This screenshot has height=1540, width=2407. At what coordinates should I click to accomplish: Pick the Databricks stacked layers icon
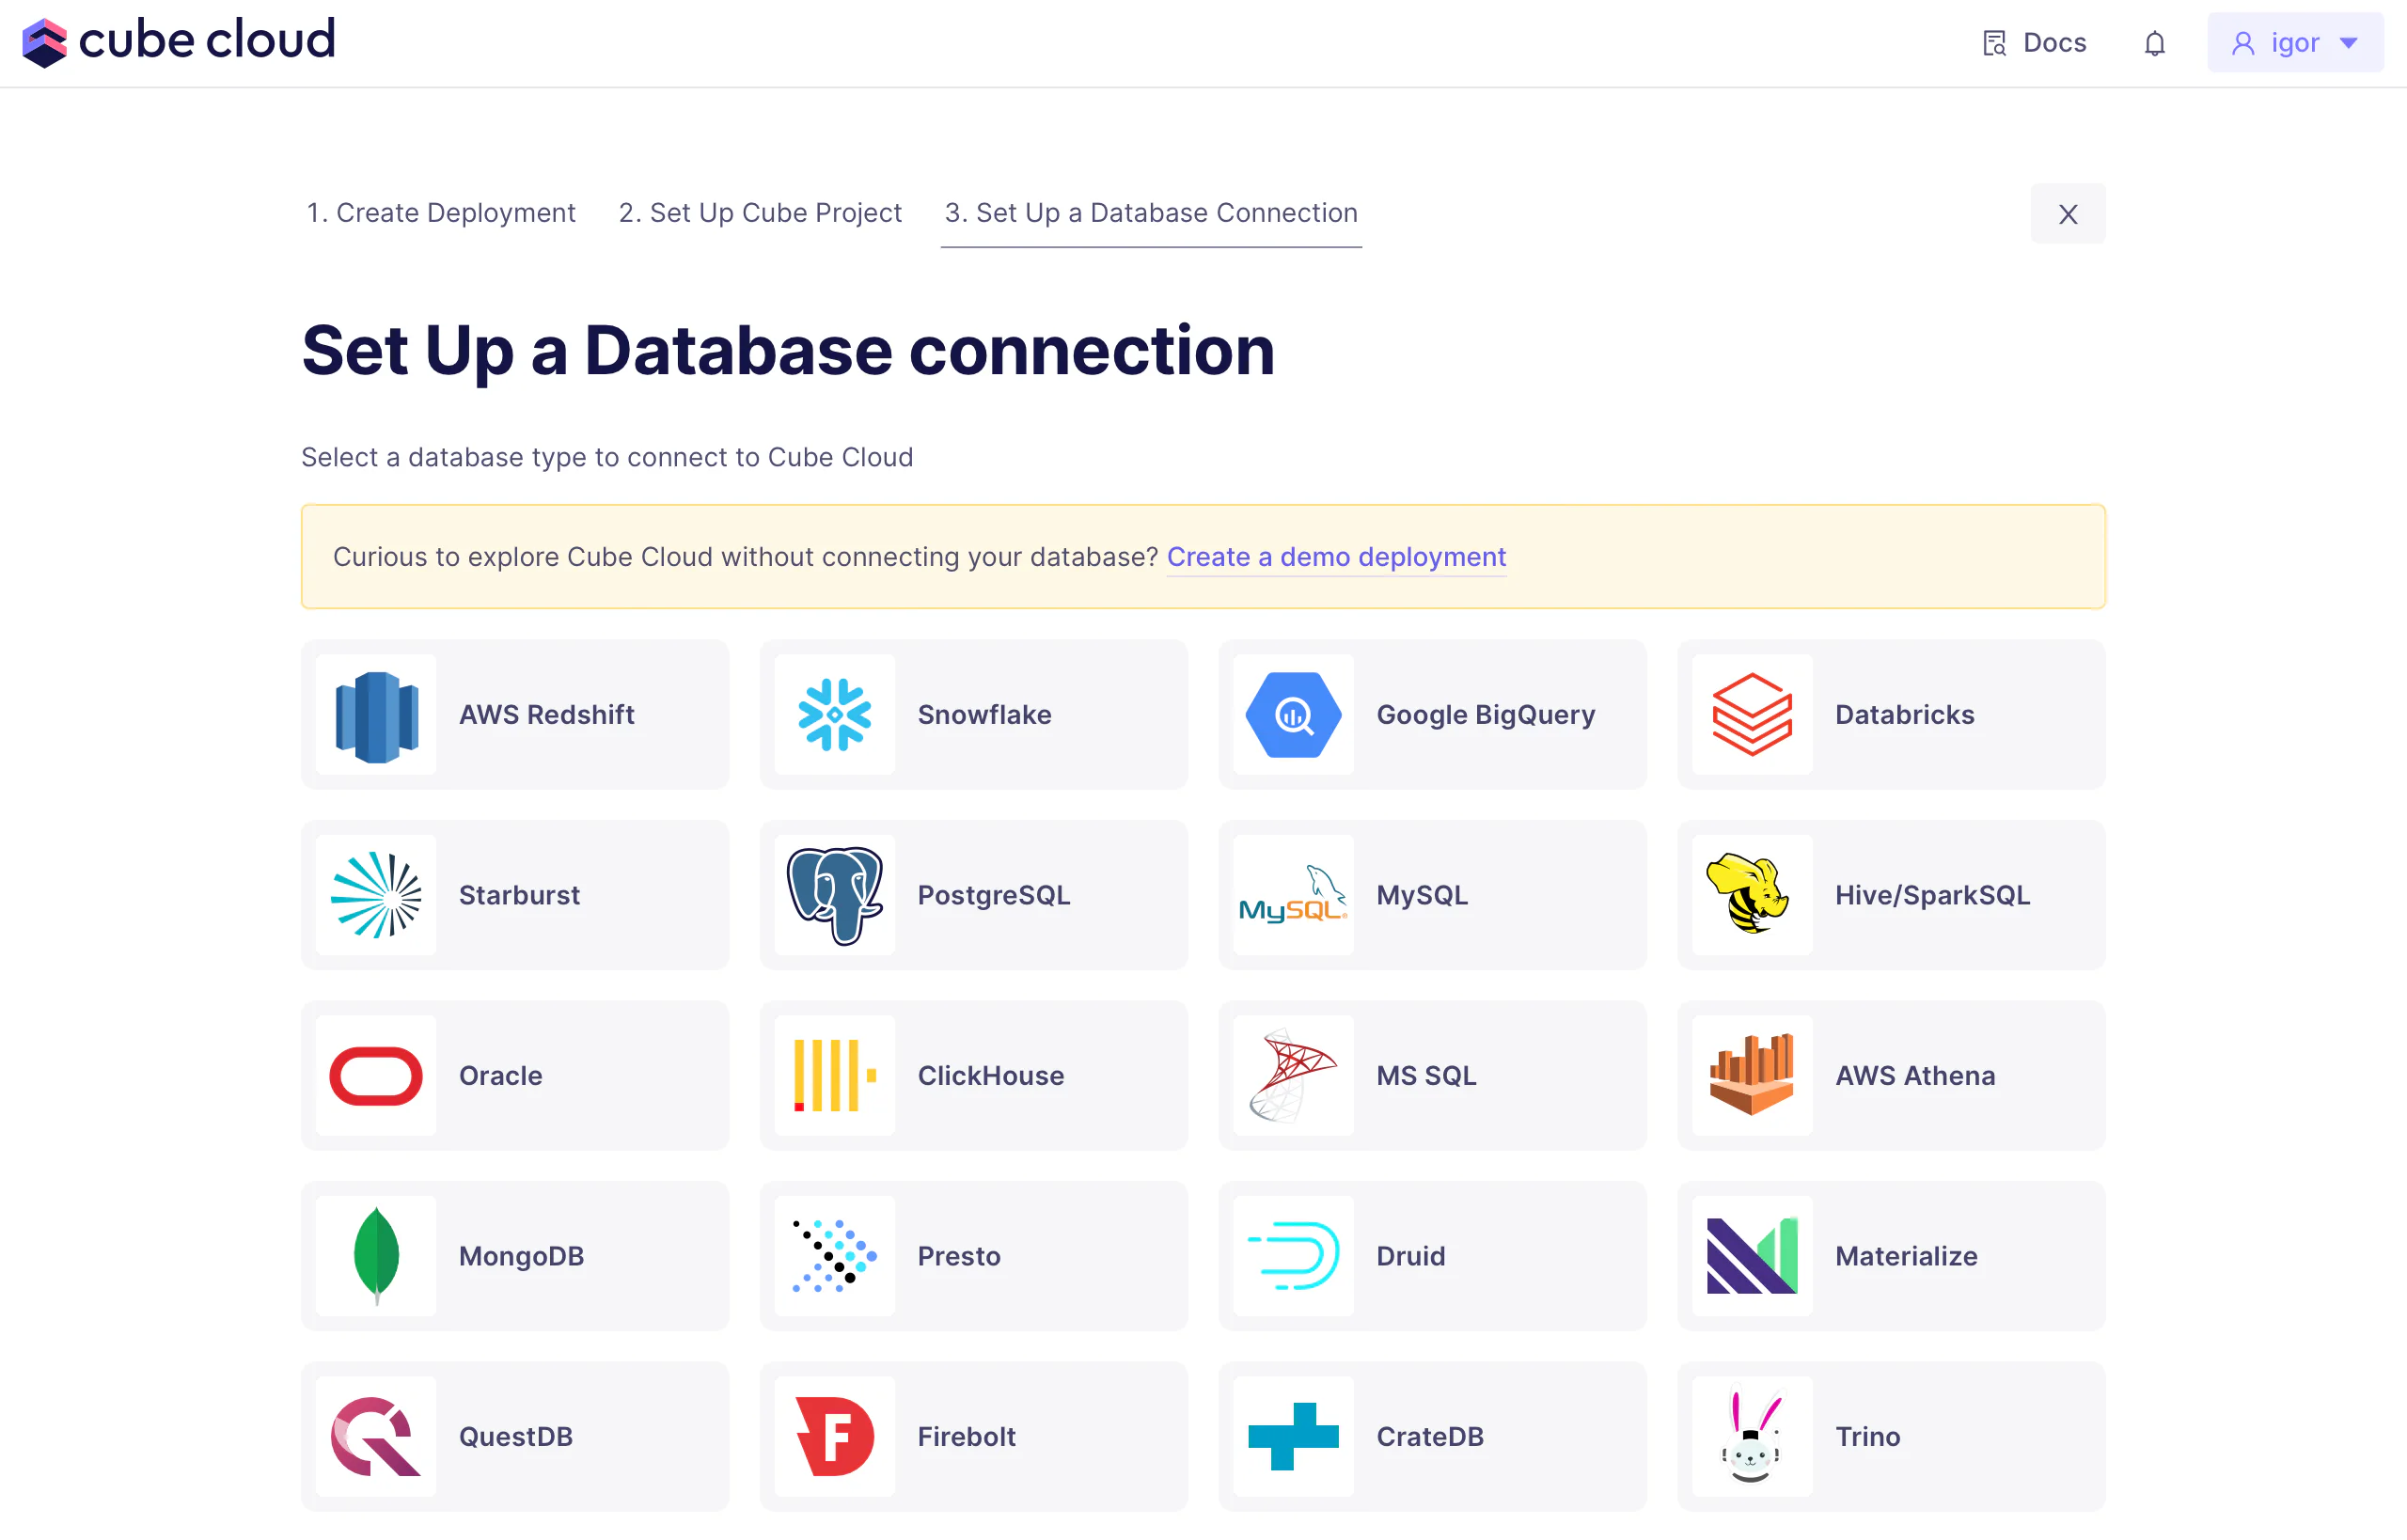[x=1751, y=714]
